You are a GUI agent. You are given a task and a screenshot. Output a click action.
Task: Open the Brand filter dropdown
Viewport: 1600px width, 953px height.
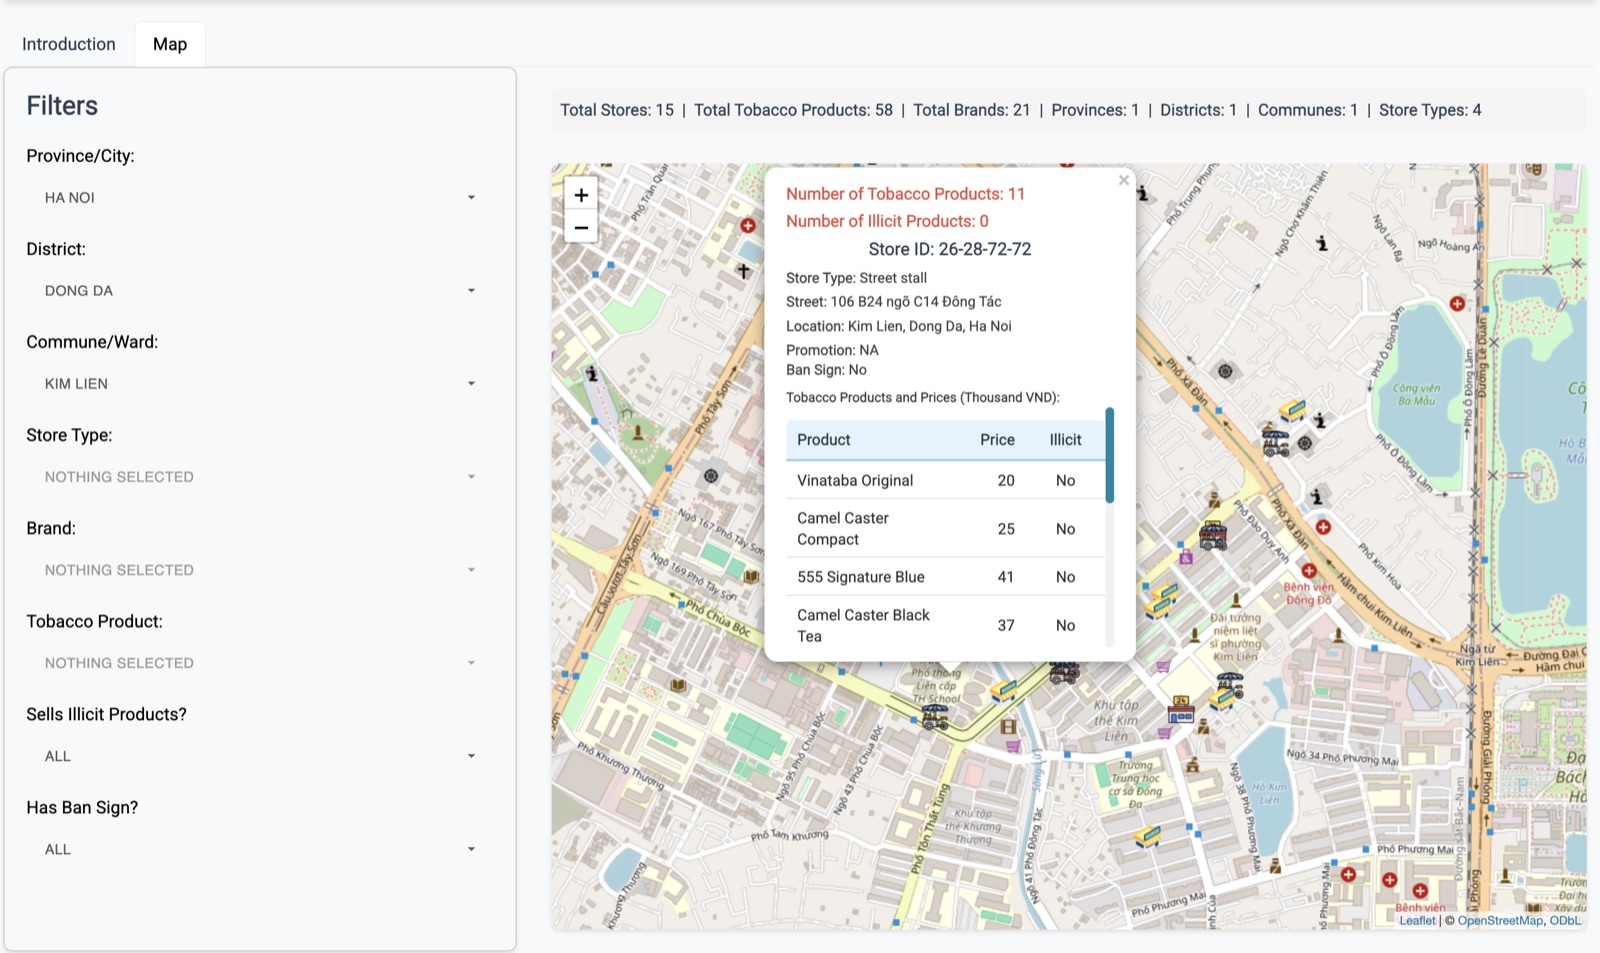[x=256, y=569]
